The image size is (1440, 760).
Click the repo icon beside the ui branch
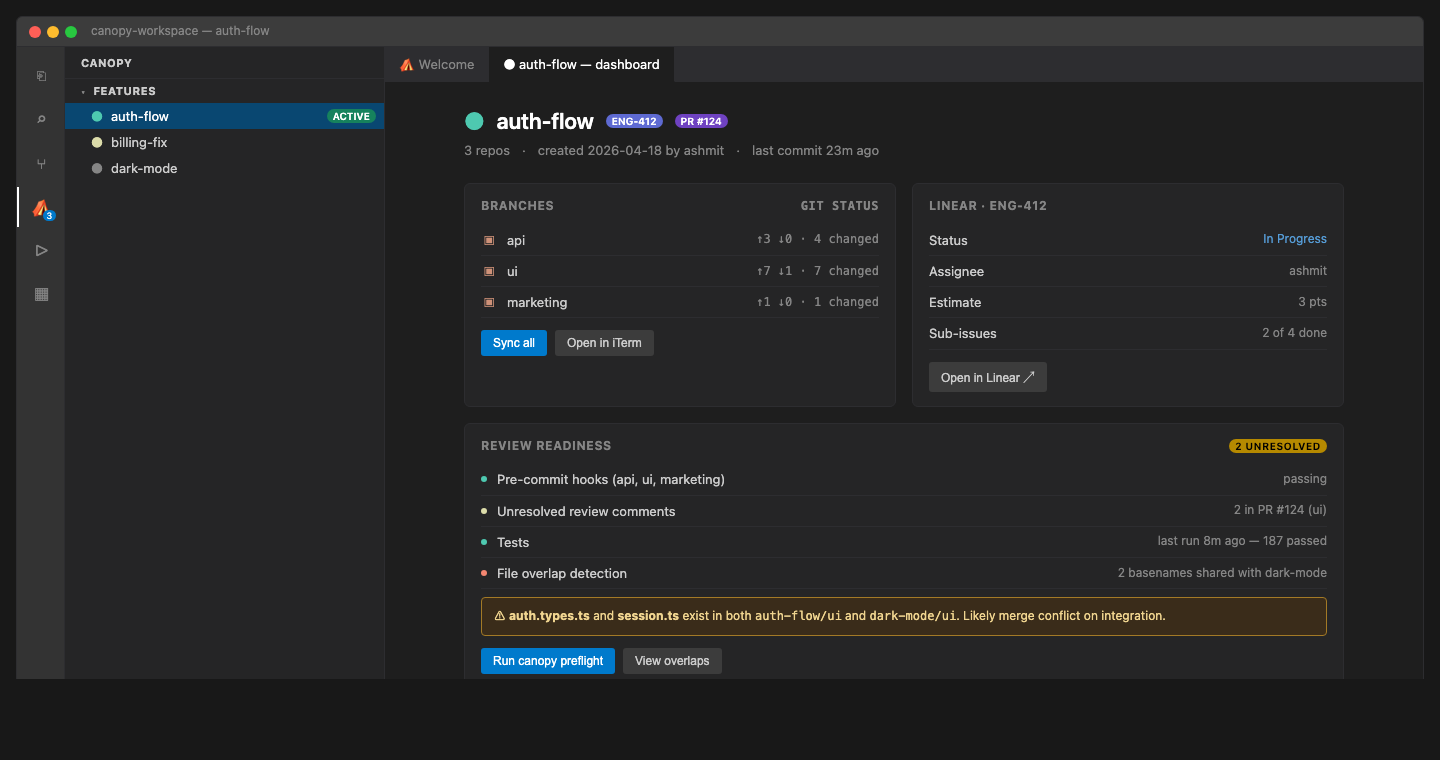click(x=488, y=271)
